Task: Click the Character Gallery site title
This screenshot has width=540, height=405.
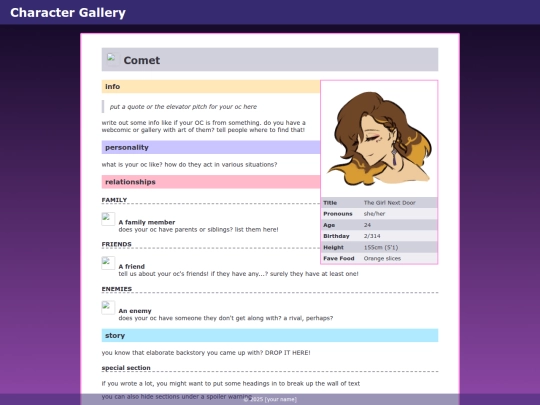Action: pos(68,13)
